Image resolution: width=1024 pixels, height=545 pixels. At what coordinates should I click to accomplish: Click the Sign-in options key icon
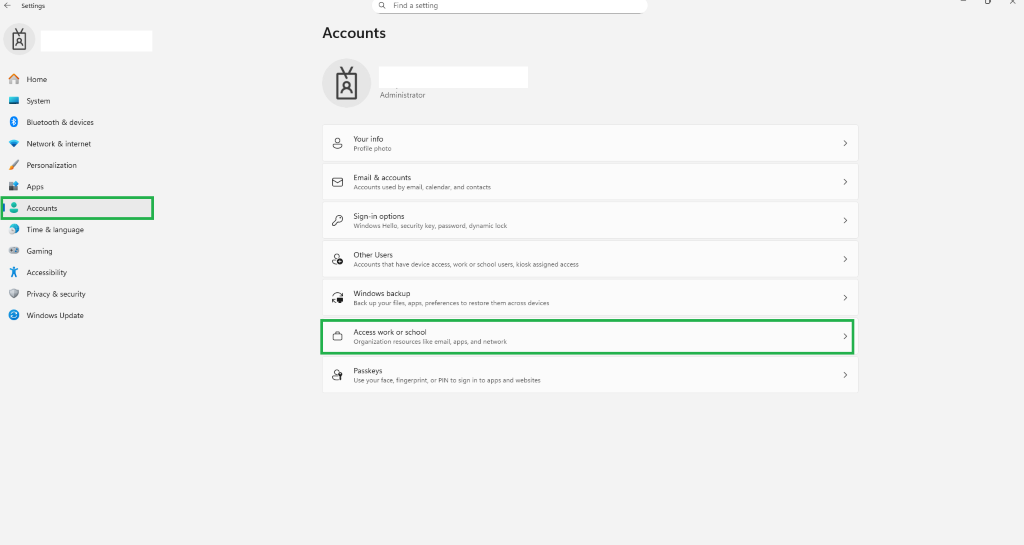point(338,221)
